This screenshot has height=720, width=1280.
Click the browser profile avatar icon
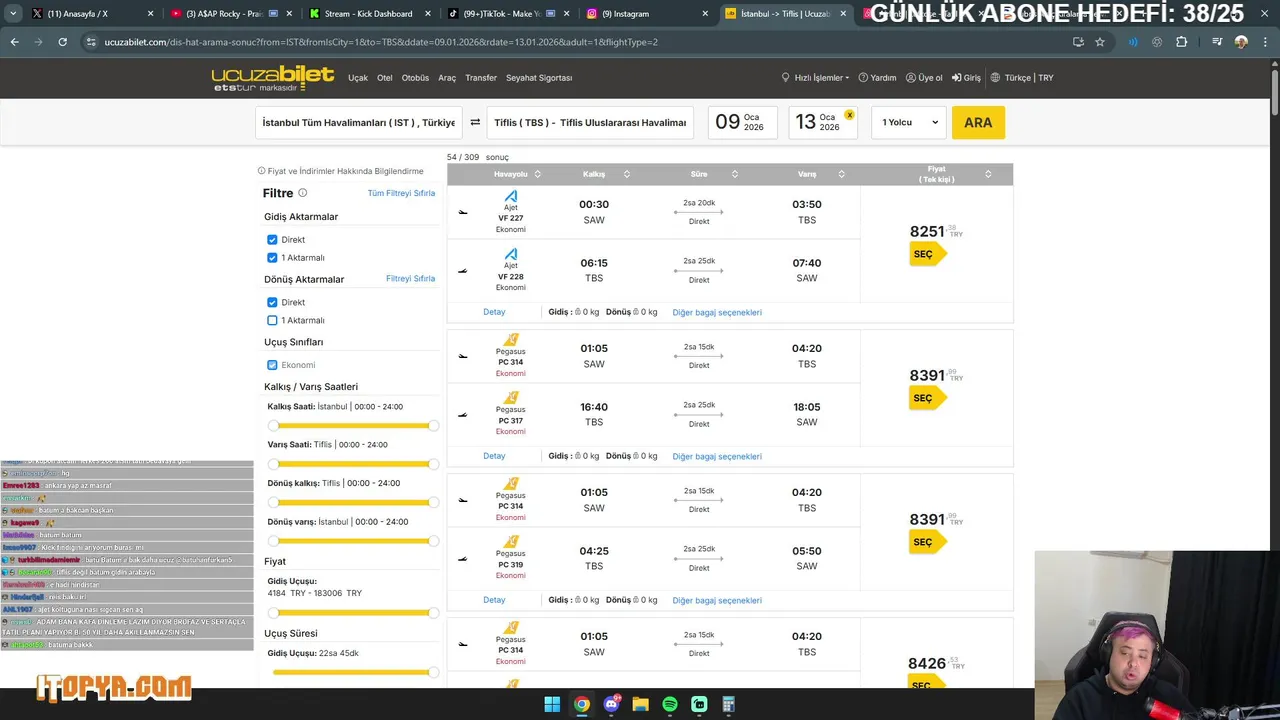[1241, 42]
